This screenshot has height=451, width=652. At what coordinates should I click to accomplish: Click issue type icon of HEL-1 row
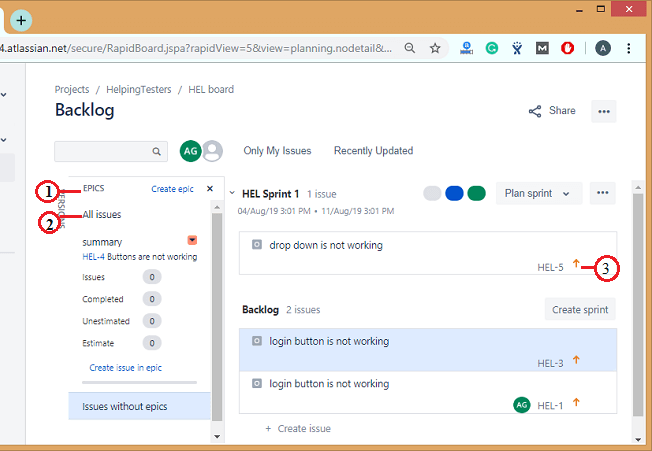point(257,383)
